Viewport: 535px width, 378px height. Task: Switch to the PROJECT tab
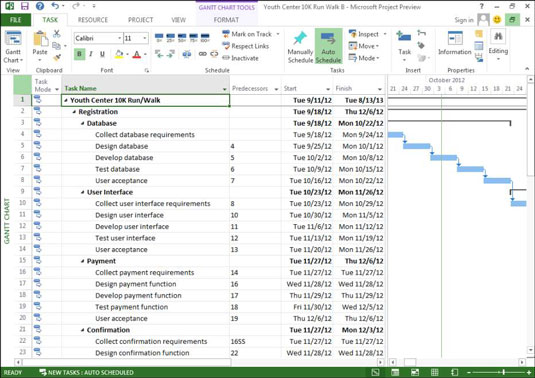[141, 20]
